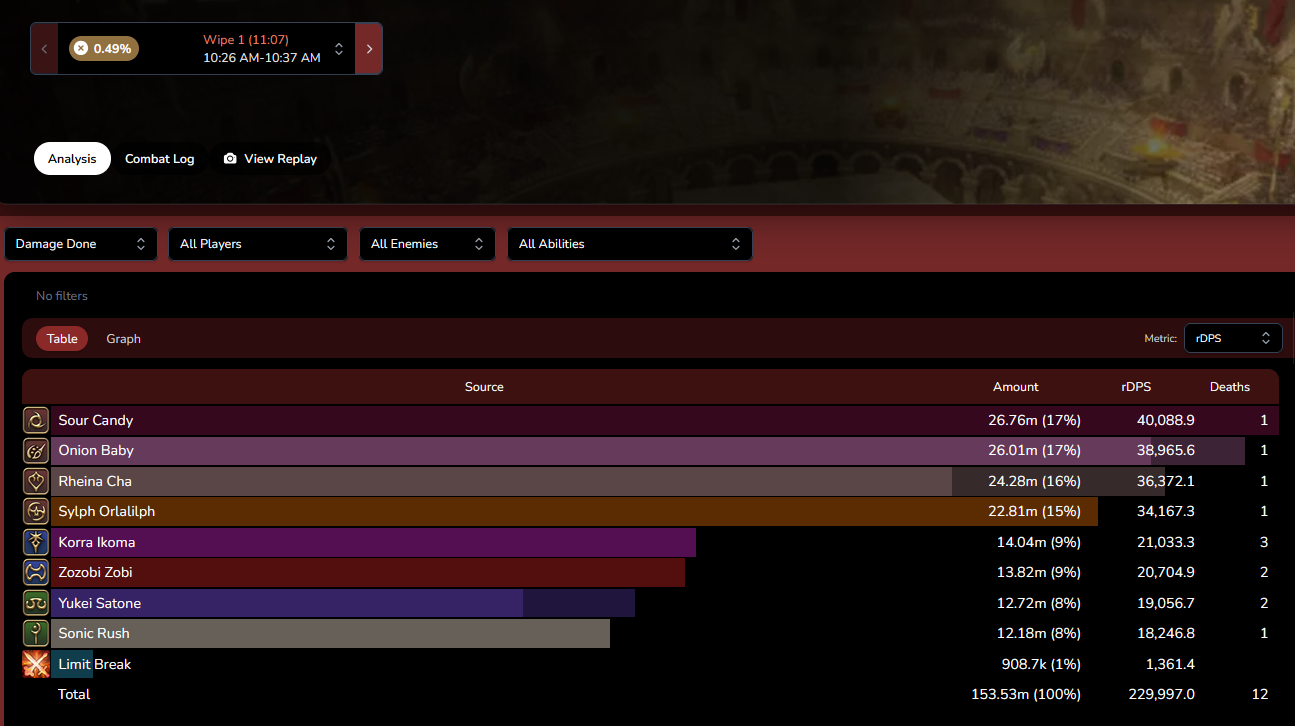Click the No filters text

click(x=62, y=296)
